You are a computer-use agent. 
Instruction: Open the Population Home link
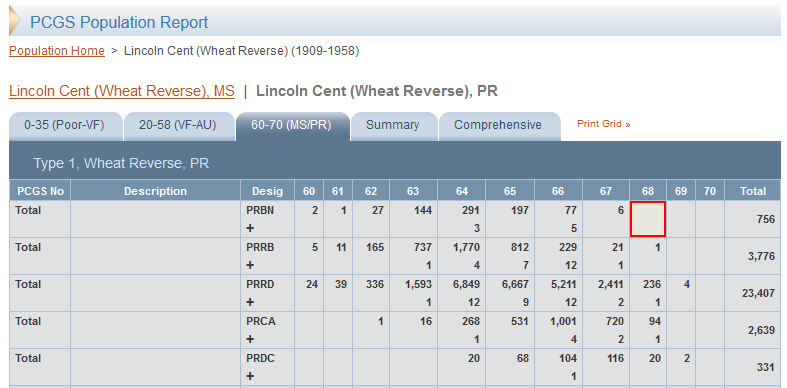pos(57,51)
